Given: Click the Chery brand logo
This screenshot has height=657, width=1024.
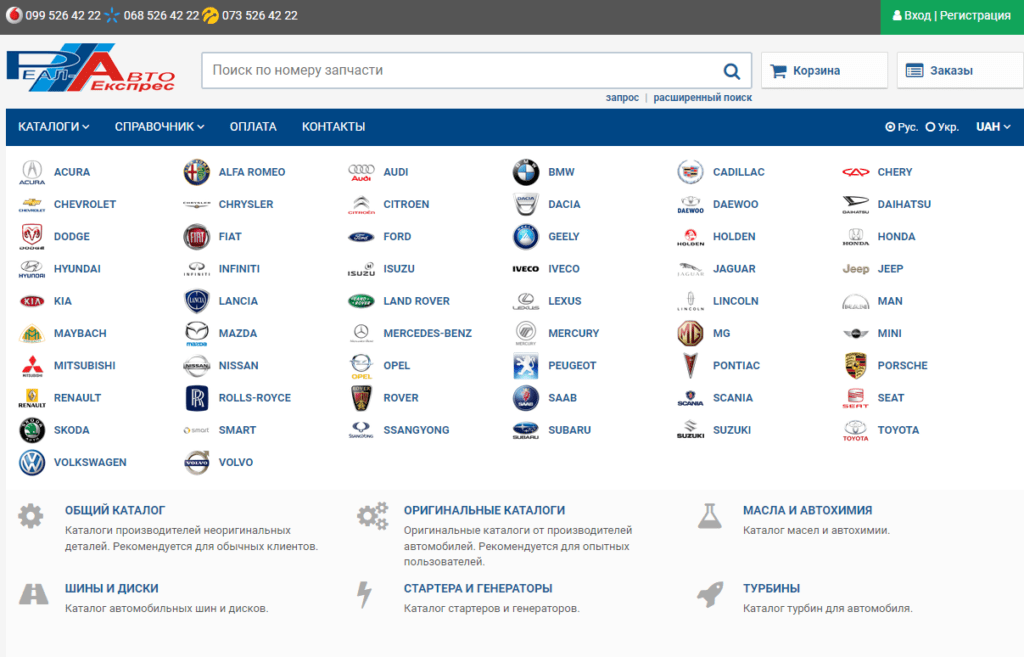Looking at the screenshot, I should click(856, 172).
